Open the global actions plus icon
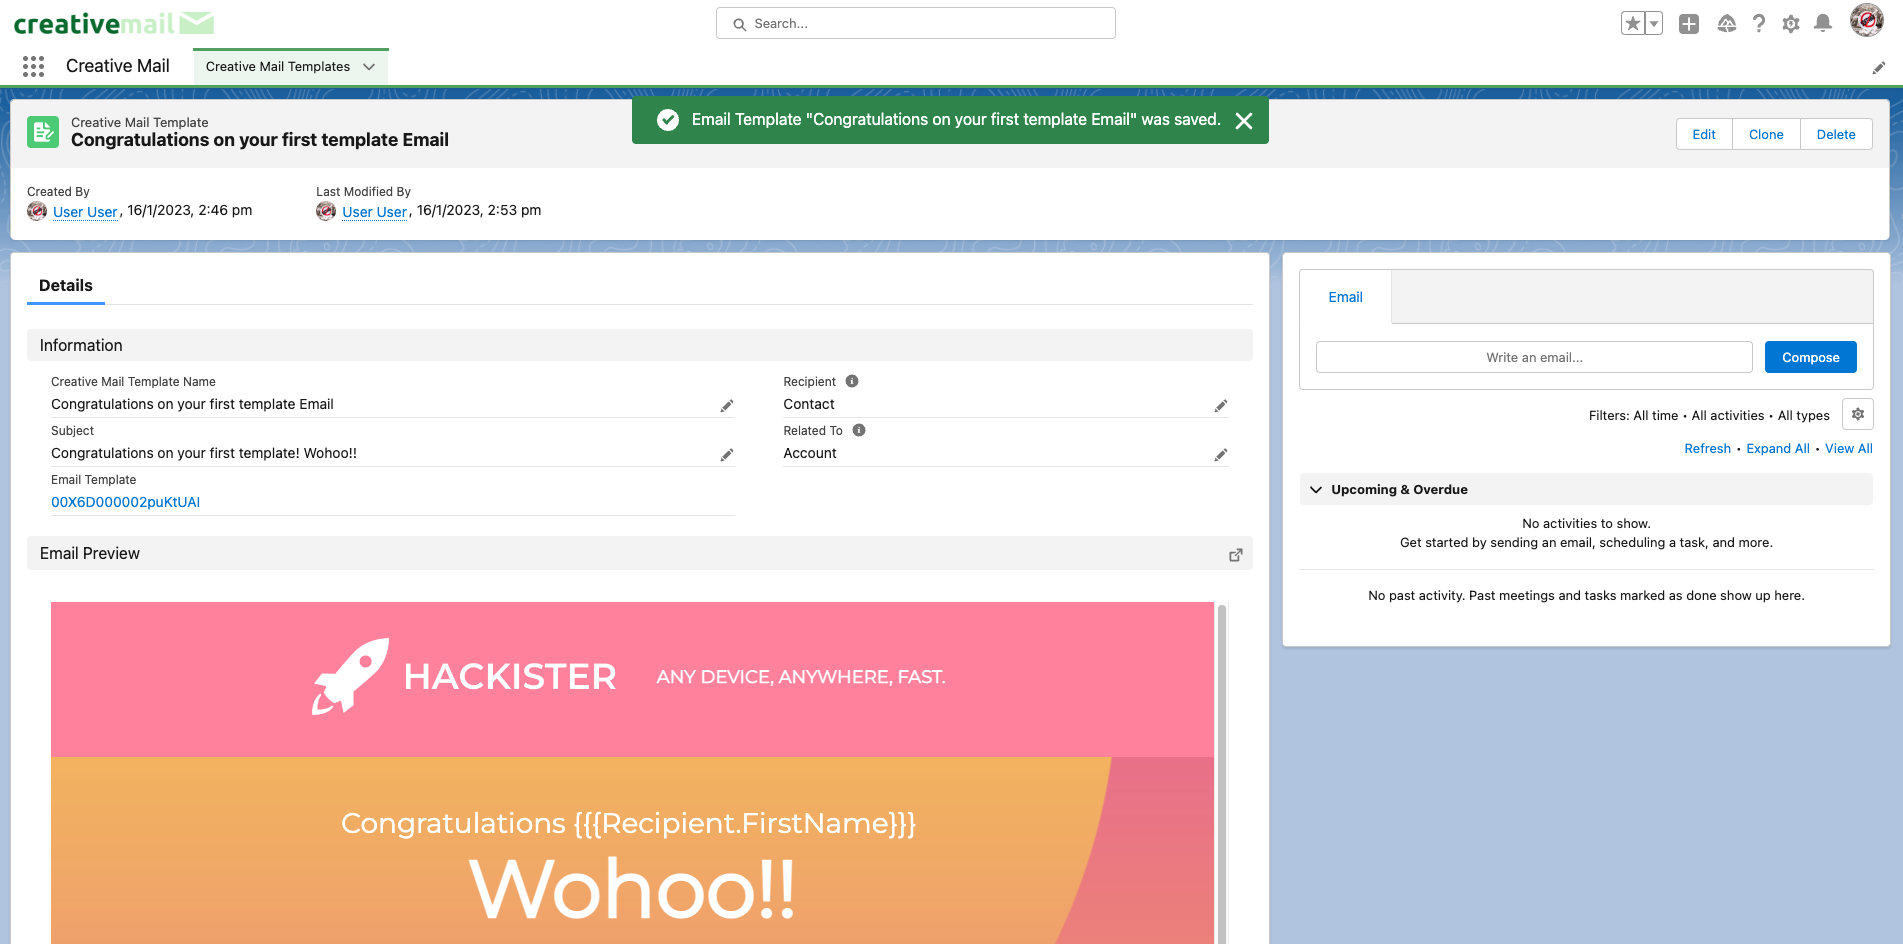Viewport: 1903px width, 944px height. 1689,24
